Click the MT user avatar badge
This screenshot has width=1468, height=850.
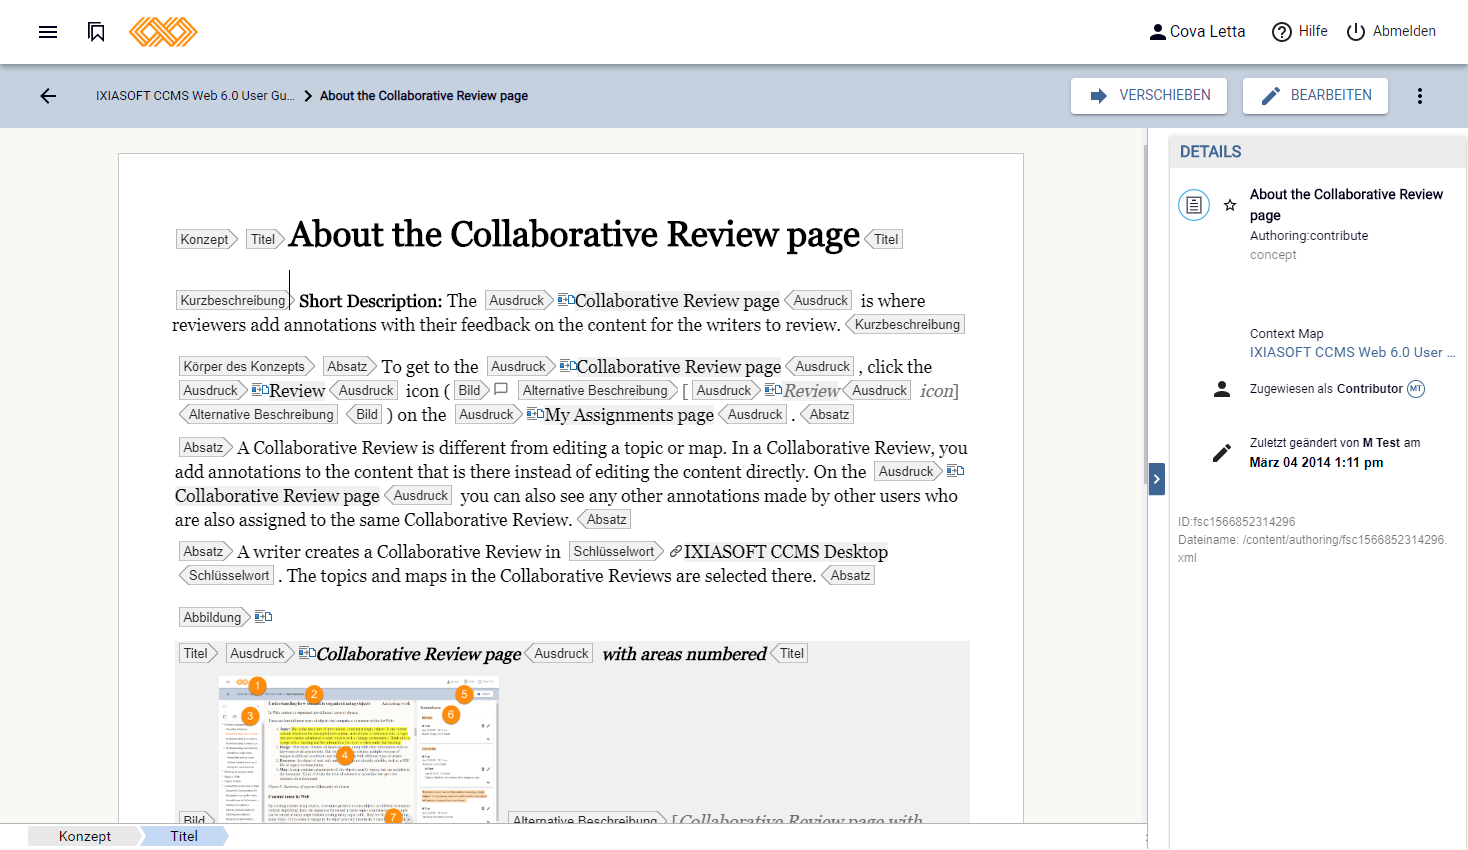coord(1416,389)
